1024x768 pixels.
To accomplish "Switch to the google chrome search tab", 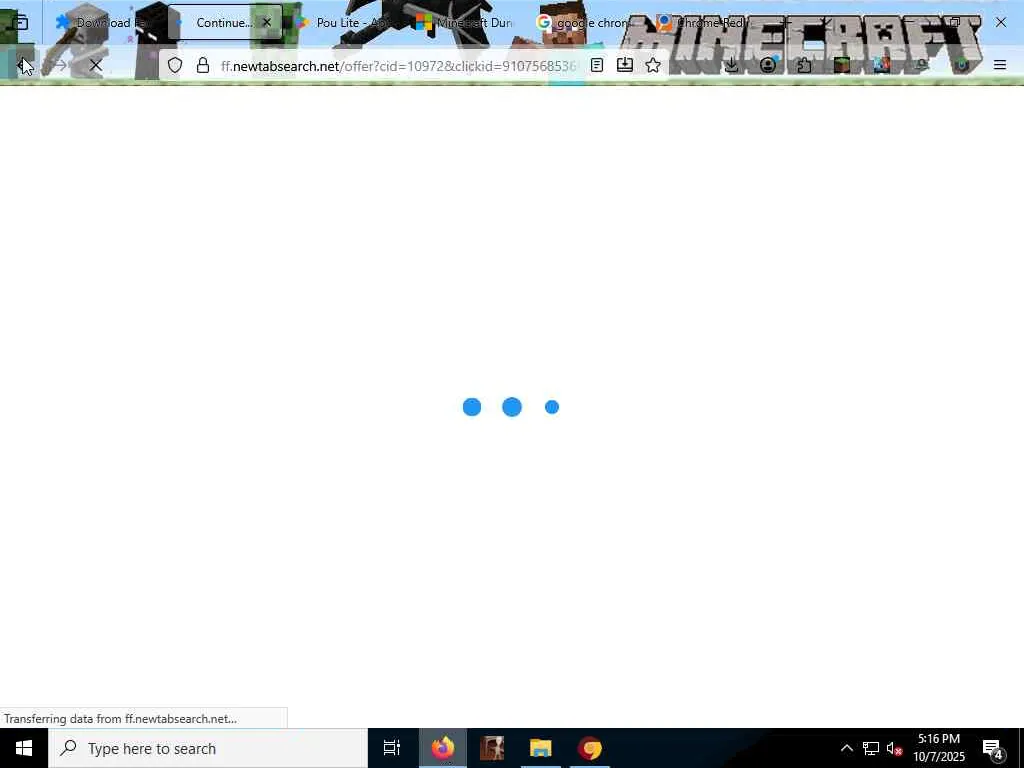I will [586, 23].
